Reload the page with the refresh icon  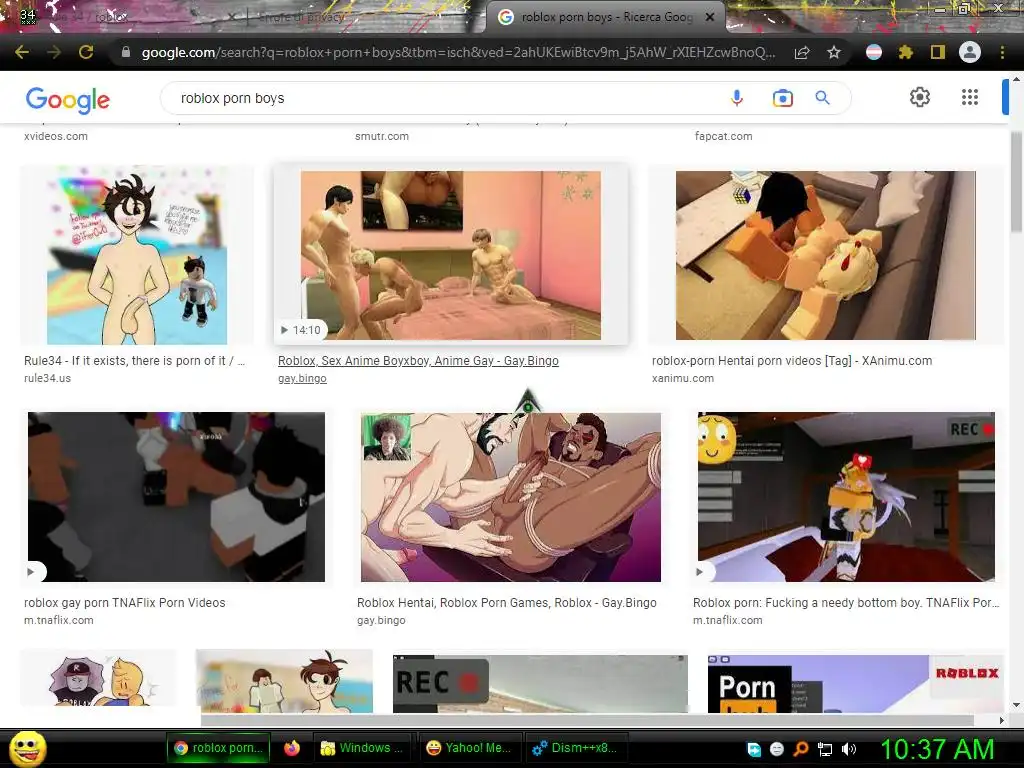coord(86,52)
